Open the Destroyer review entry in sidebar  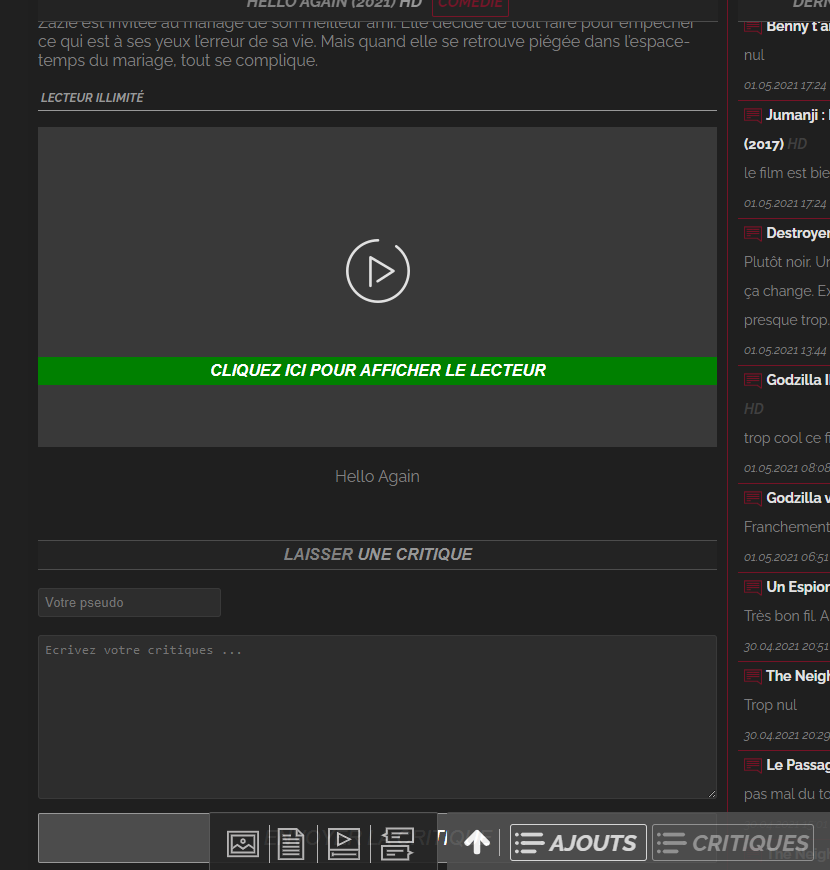[798, 233]
